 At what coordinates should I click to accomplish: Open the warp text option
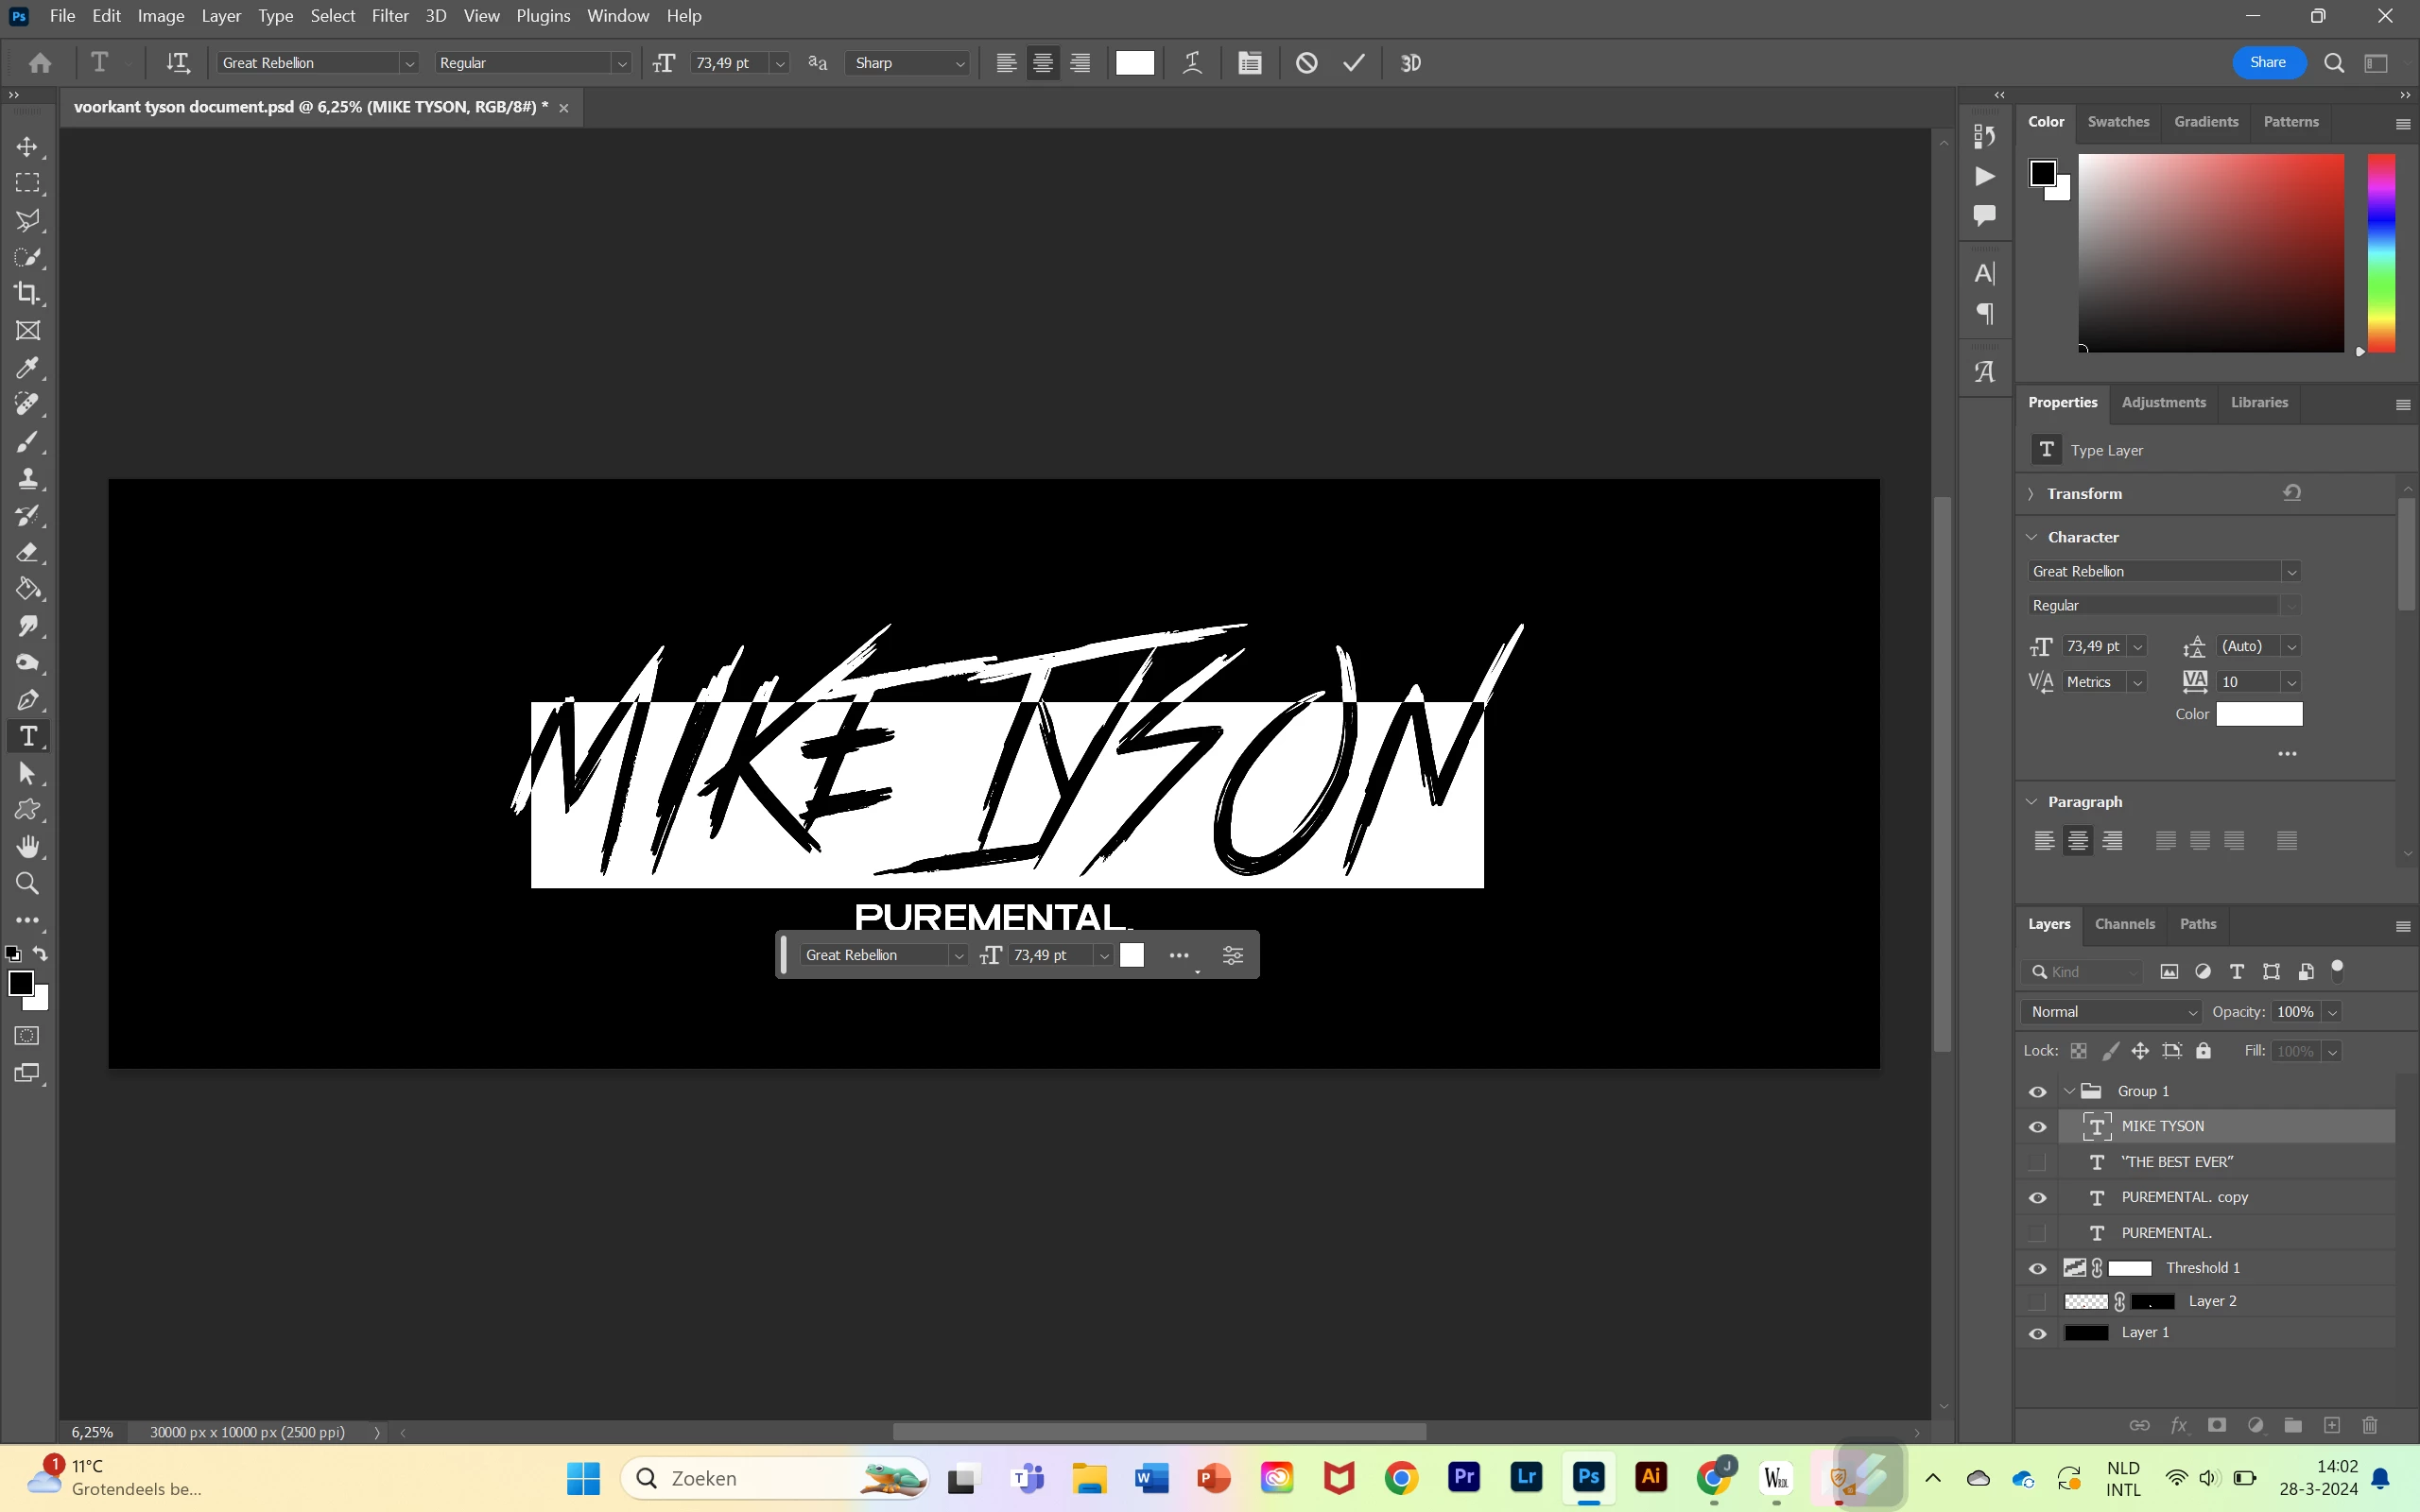point(1192,63)
